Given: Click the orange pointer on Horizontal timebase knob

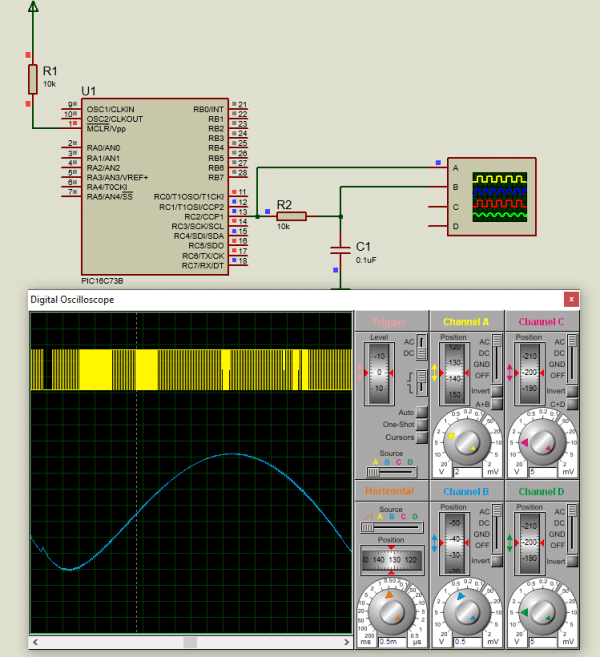Looking at the screenshot, I should pos(389,595).
